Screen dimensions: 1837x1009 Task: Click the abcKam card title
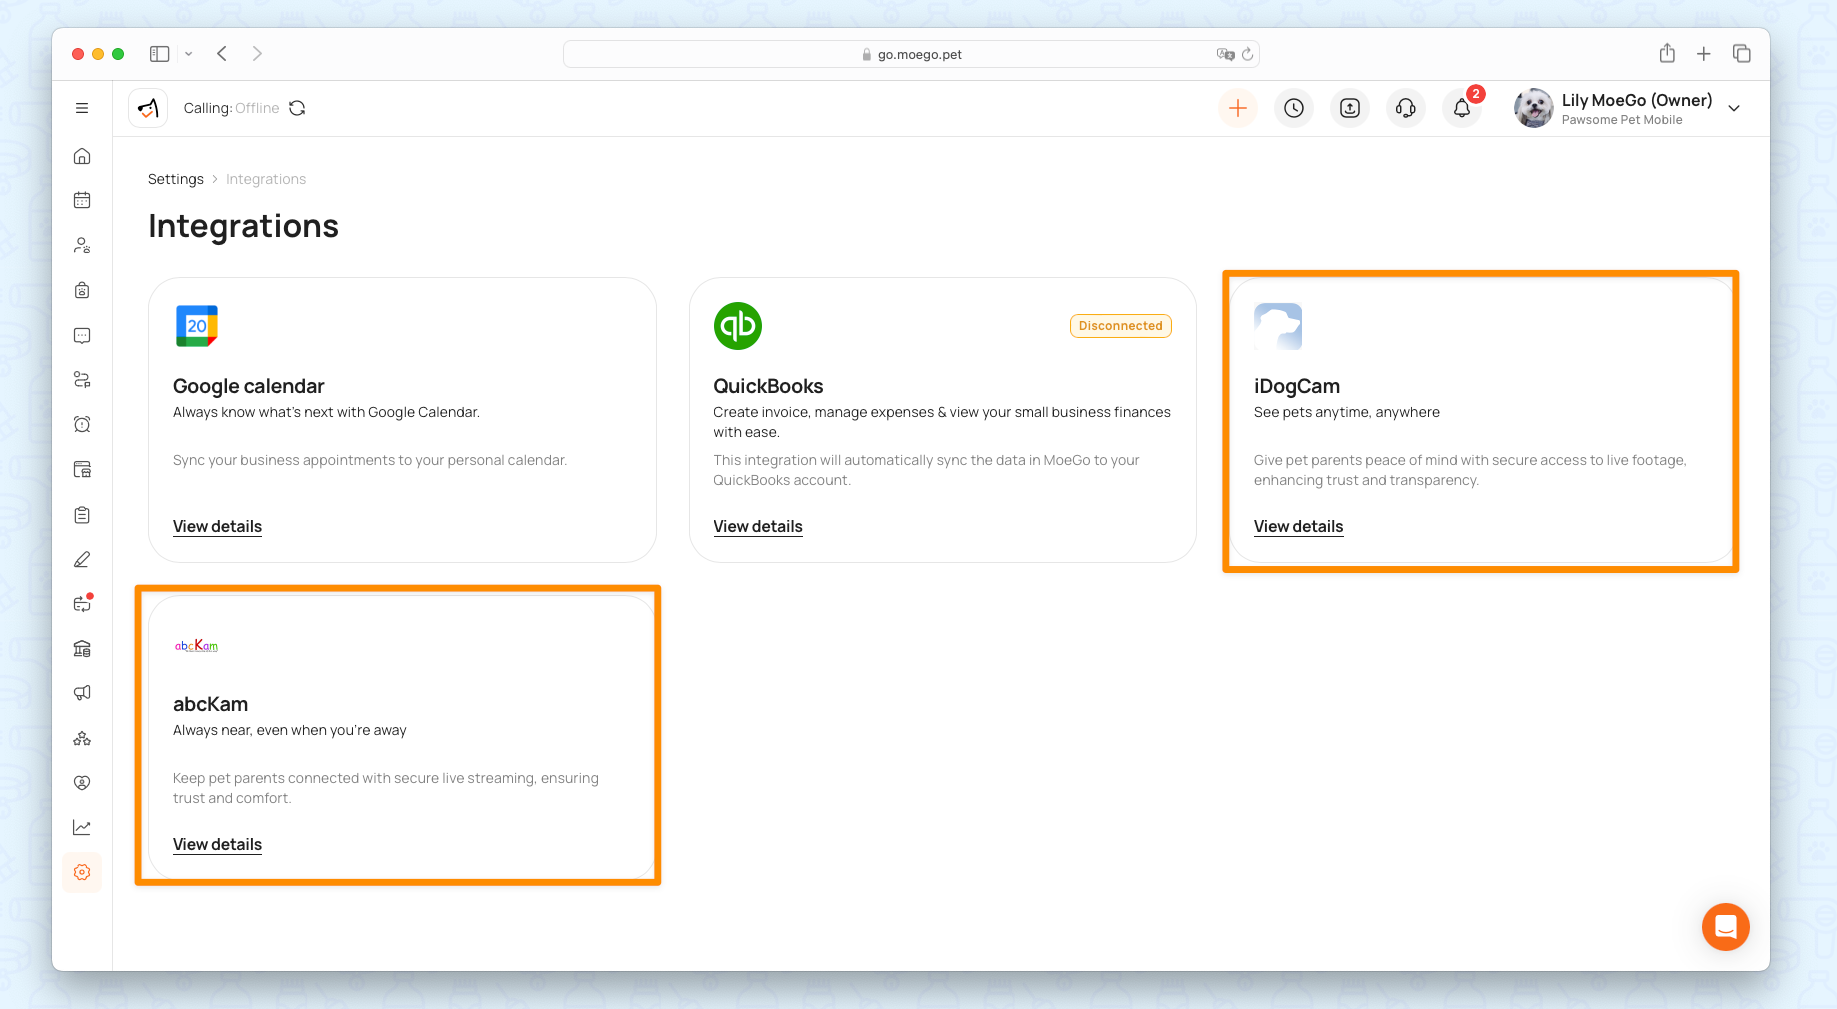(210, 704)
